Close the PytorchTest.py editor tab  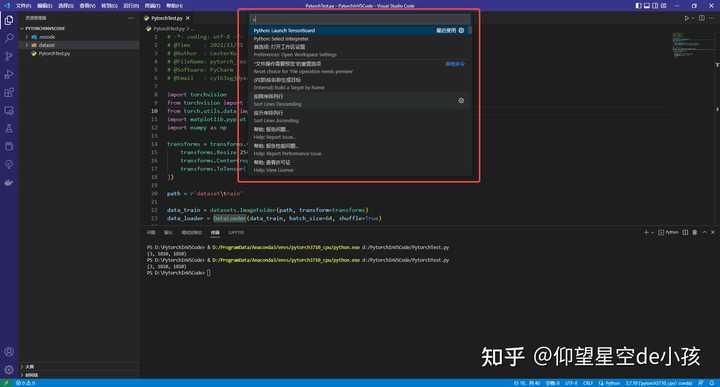tap(188, 18)
